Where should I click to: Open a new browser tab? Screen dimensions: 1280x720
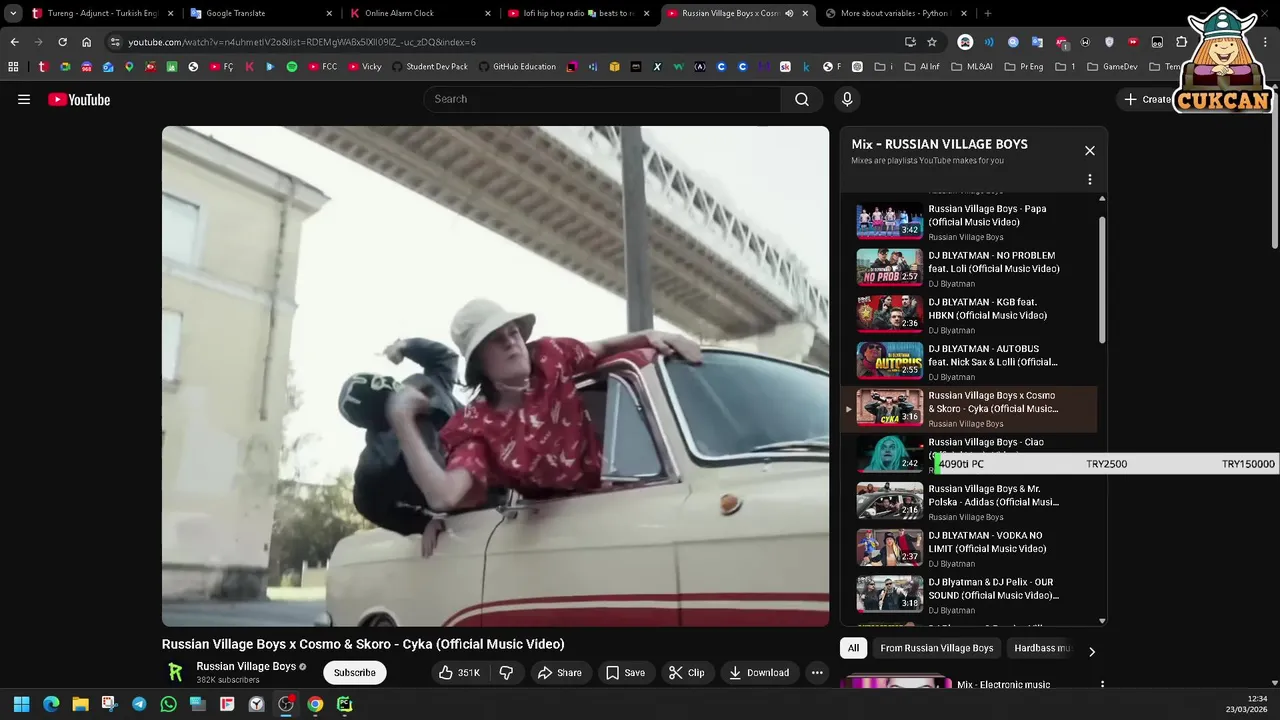(988, 13)
